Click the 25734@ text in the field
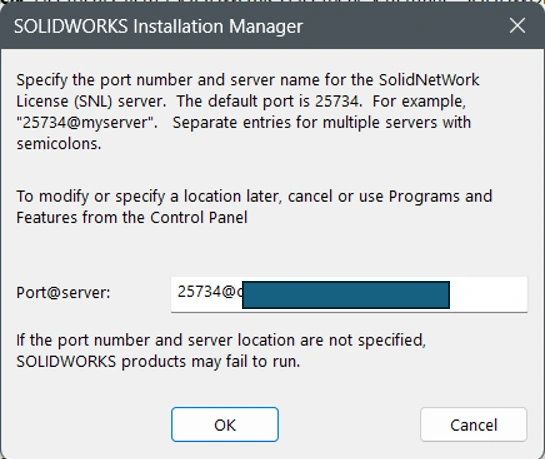The height and width of the screenshot is (459, 545). 206,292
